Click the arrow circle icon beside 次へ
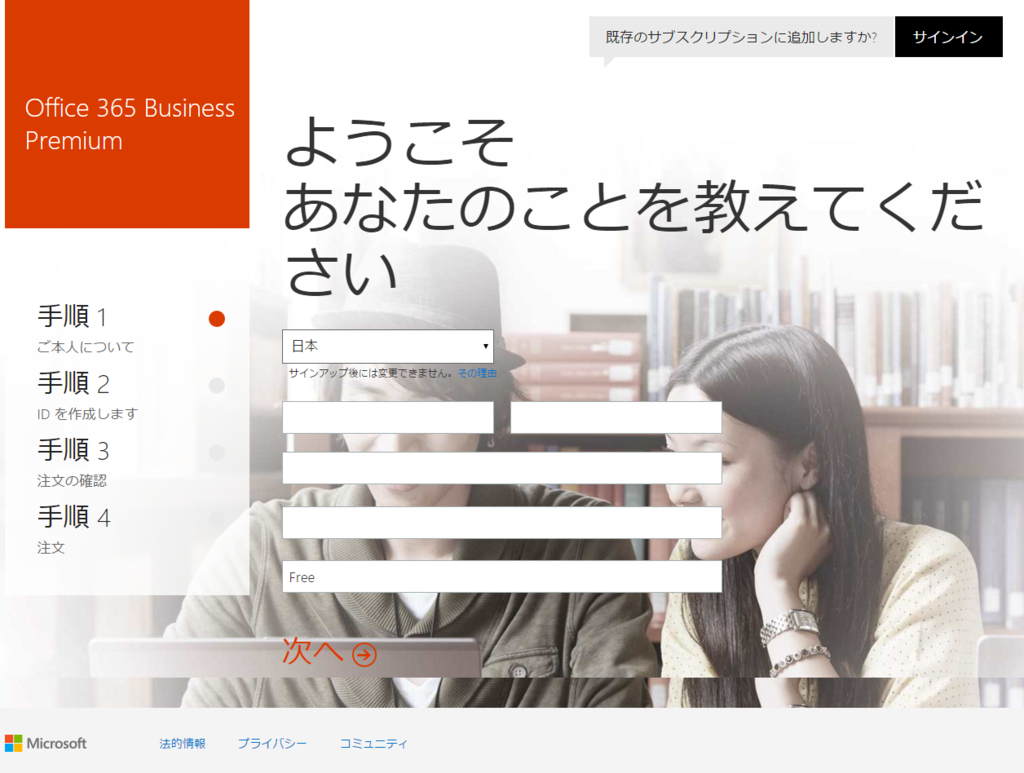The height and width of the screenshot is (773, 1024). point(364,654)
